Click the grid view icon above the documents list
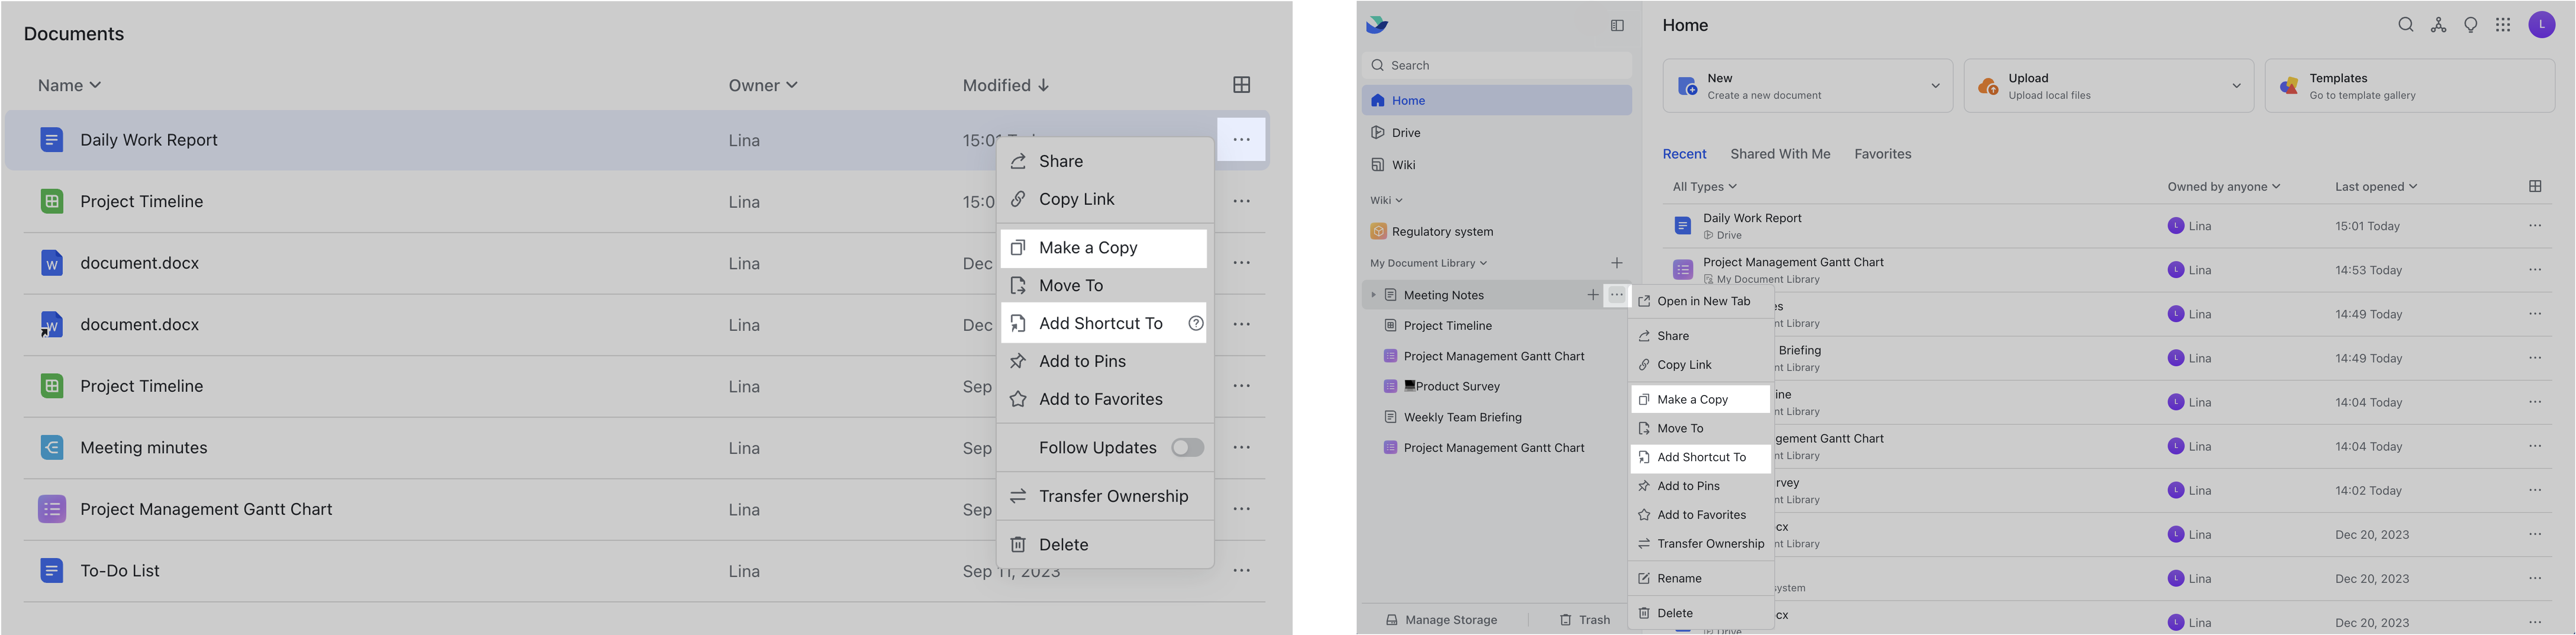Image resolution: width=2576 pixels, height=635 pixels. 1242,85
